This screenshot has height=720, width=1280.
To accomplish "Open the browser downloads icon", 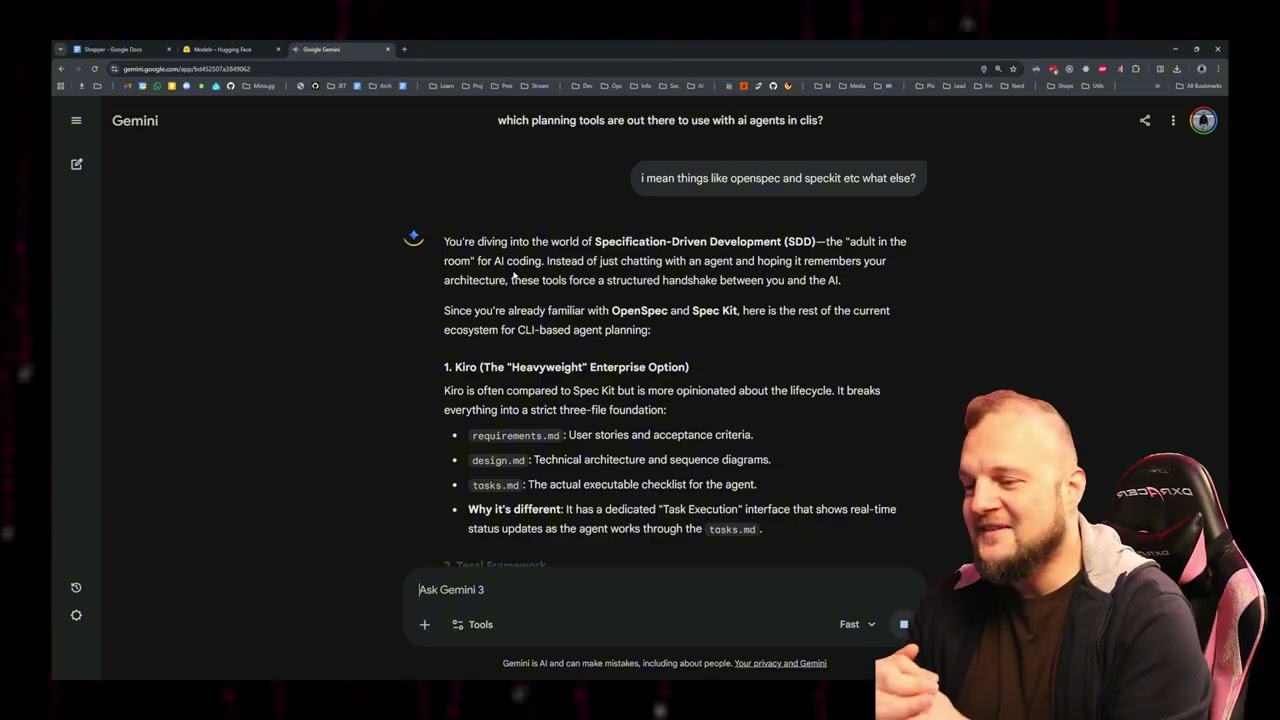I will (x=1177, y=69).
